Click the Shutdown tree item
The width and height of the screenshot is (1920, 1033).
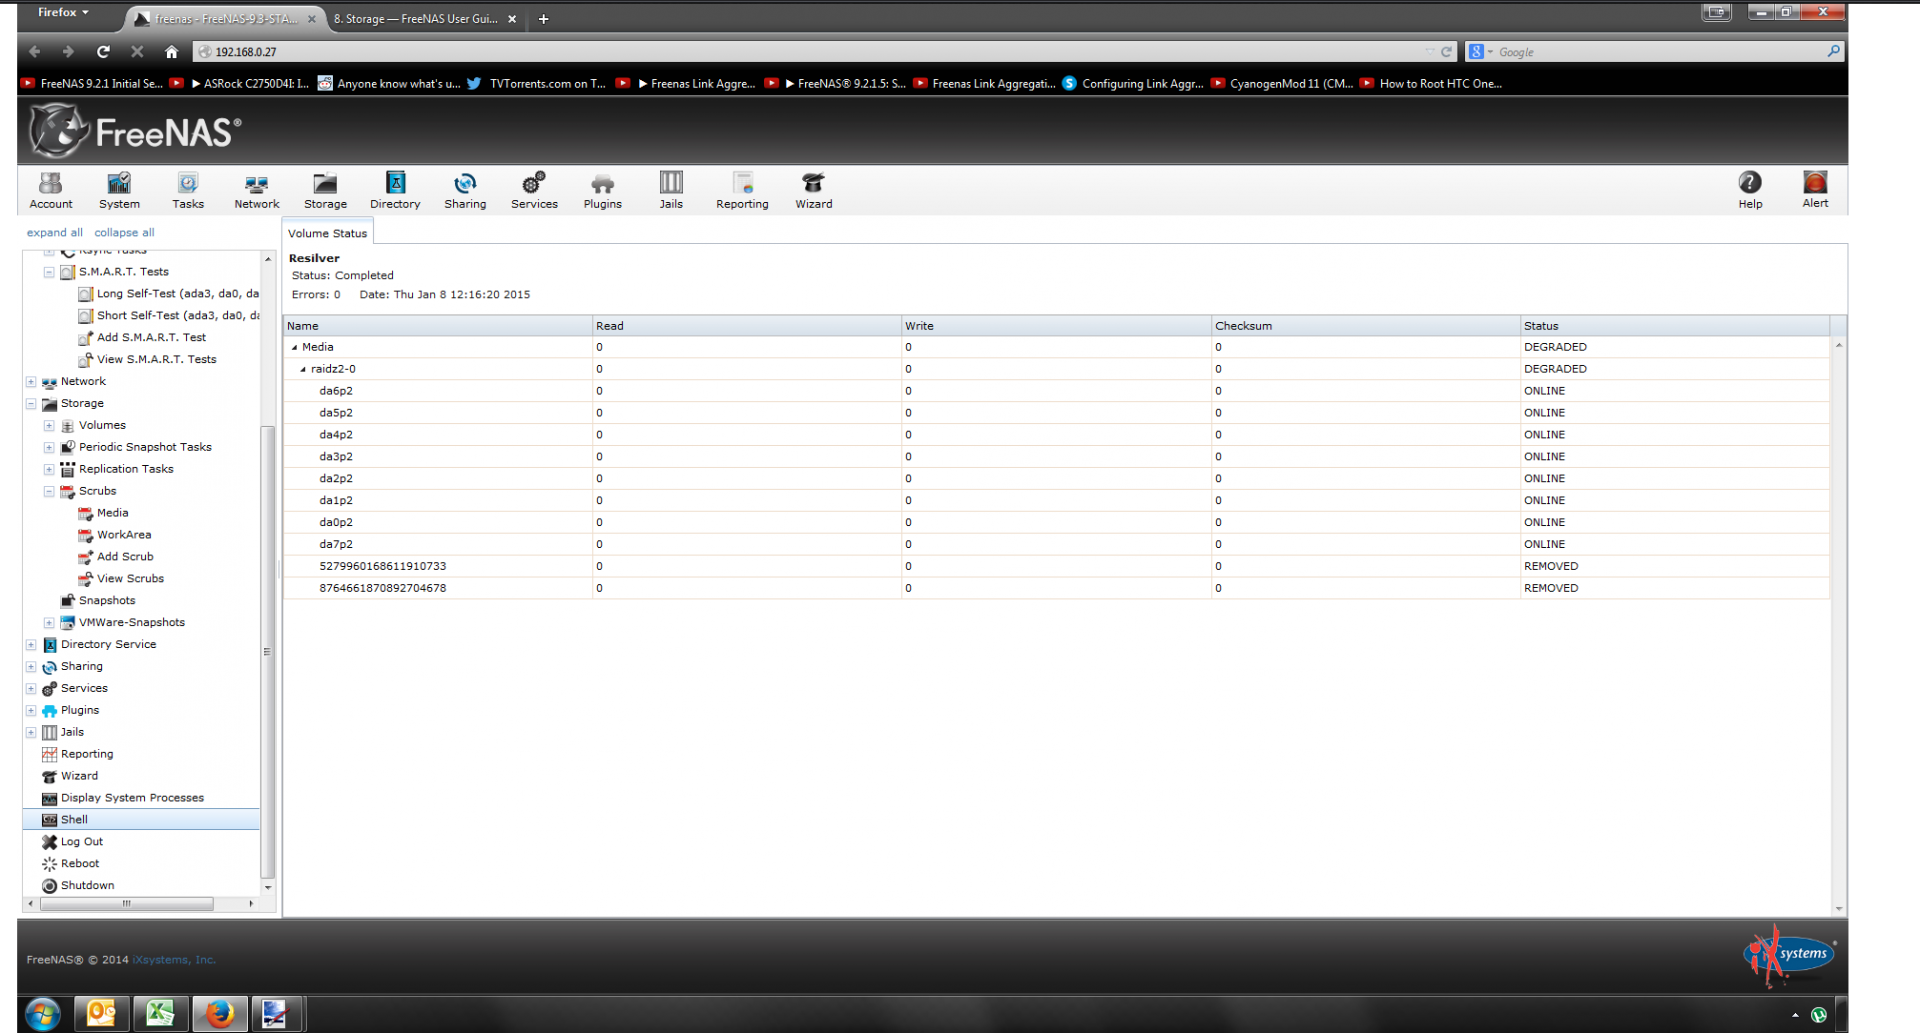[x=87, y=886]
